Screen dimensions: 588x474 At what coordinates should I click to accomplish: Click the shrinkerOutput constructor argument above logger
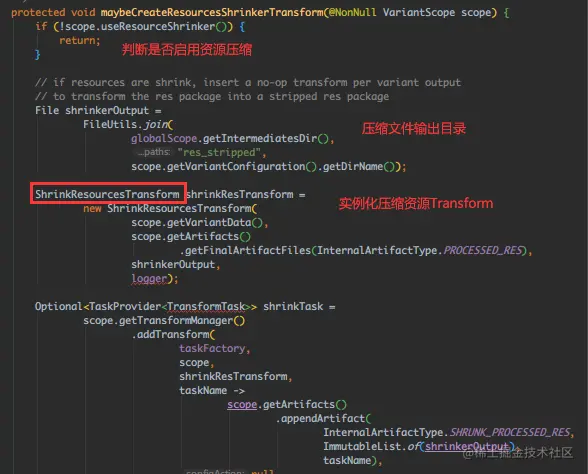tap(173, 264)
